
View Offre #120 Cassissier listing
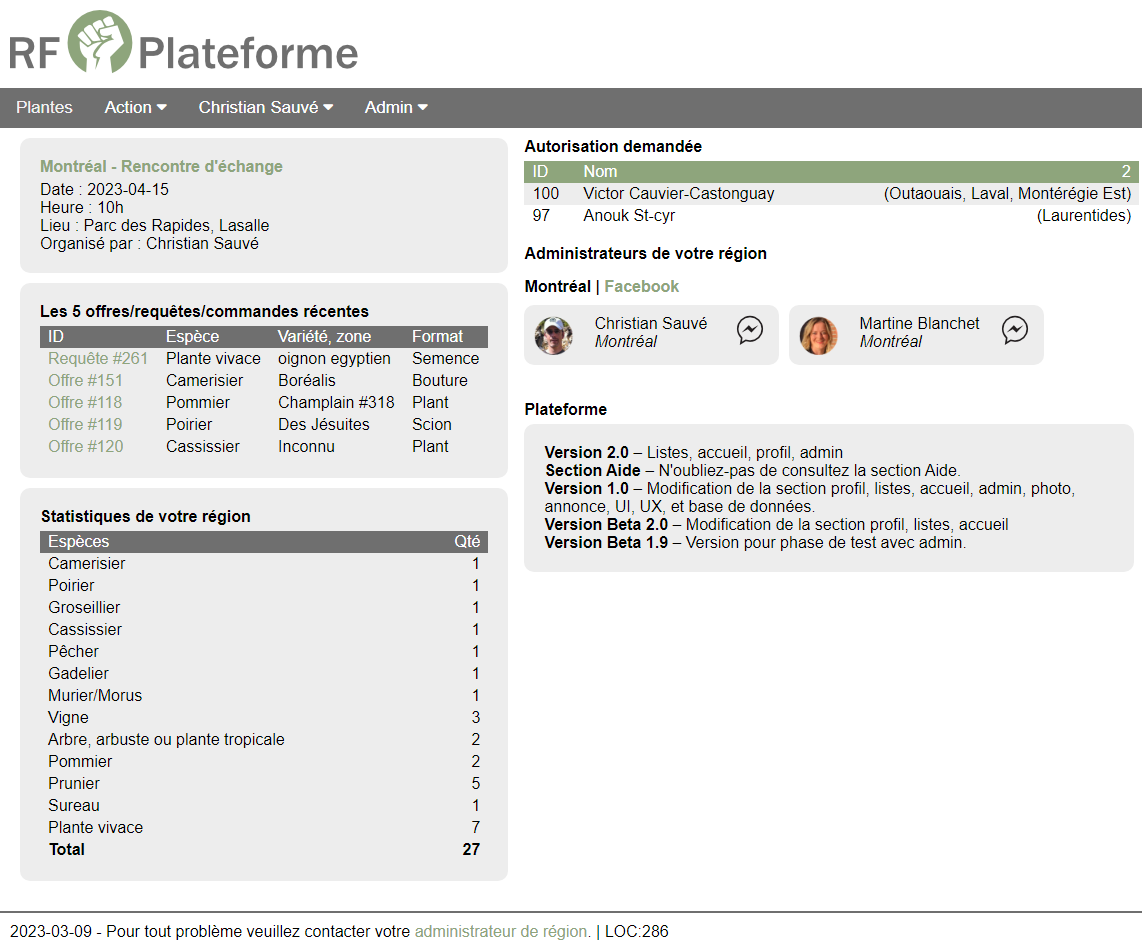85,447
